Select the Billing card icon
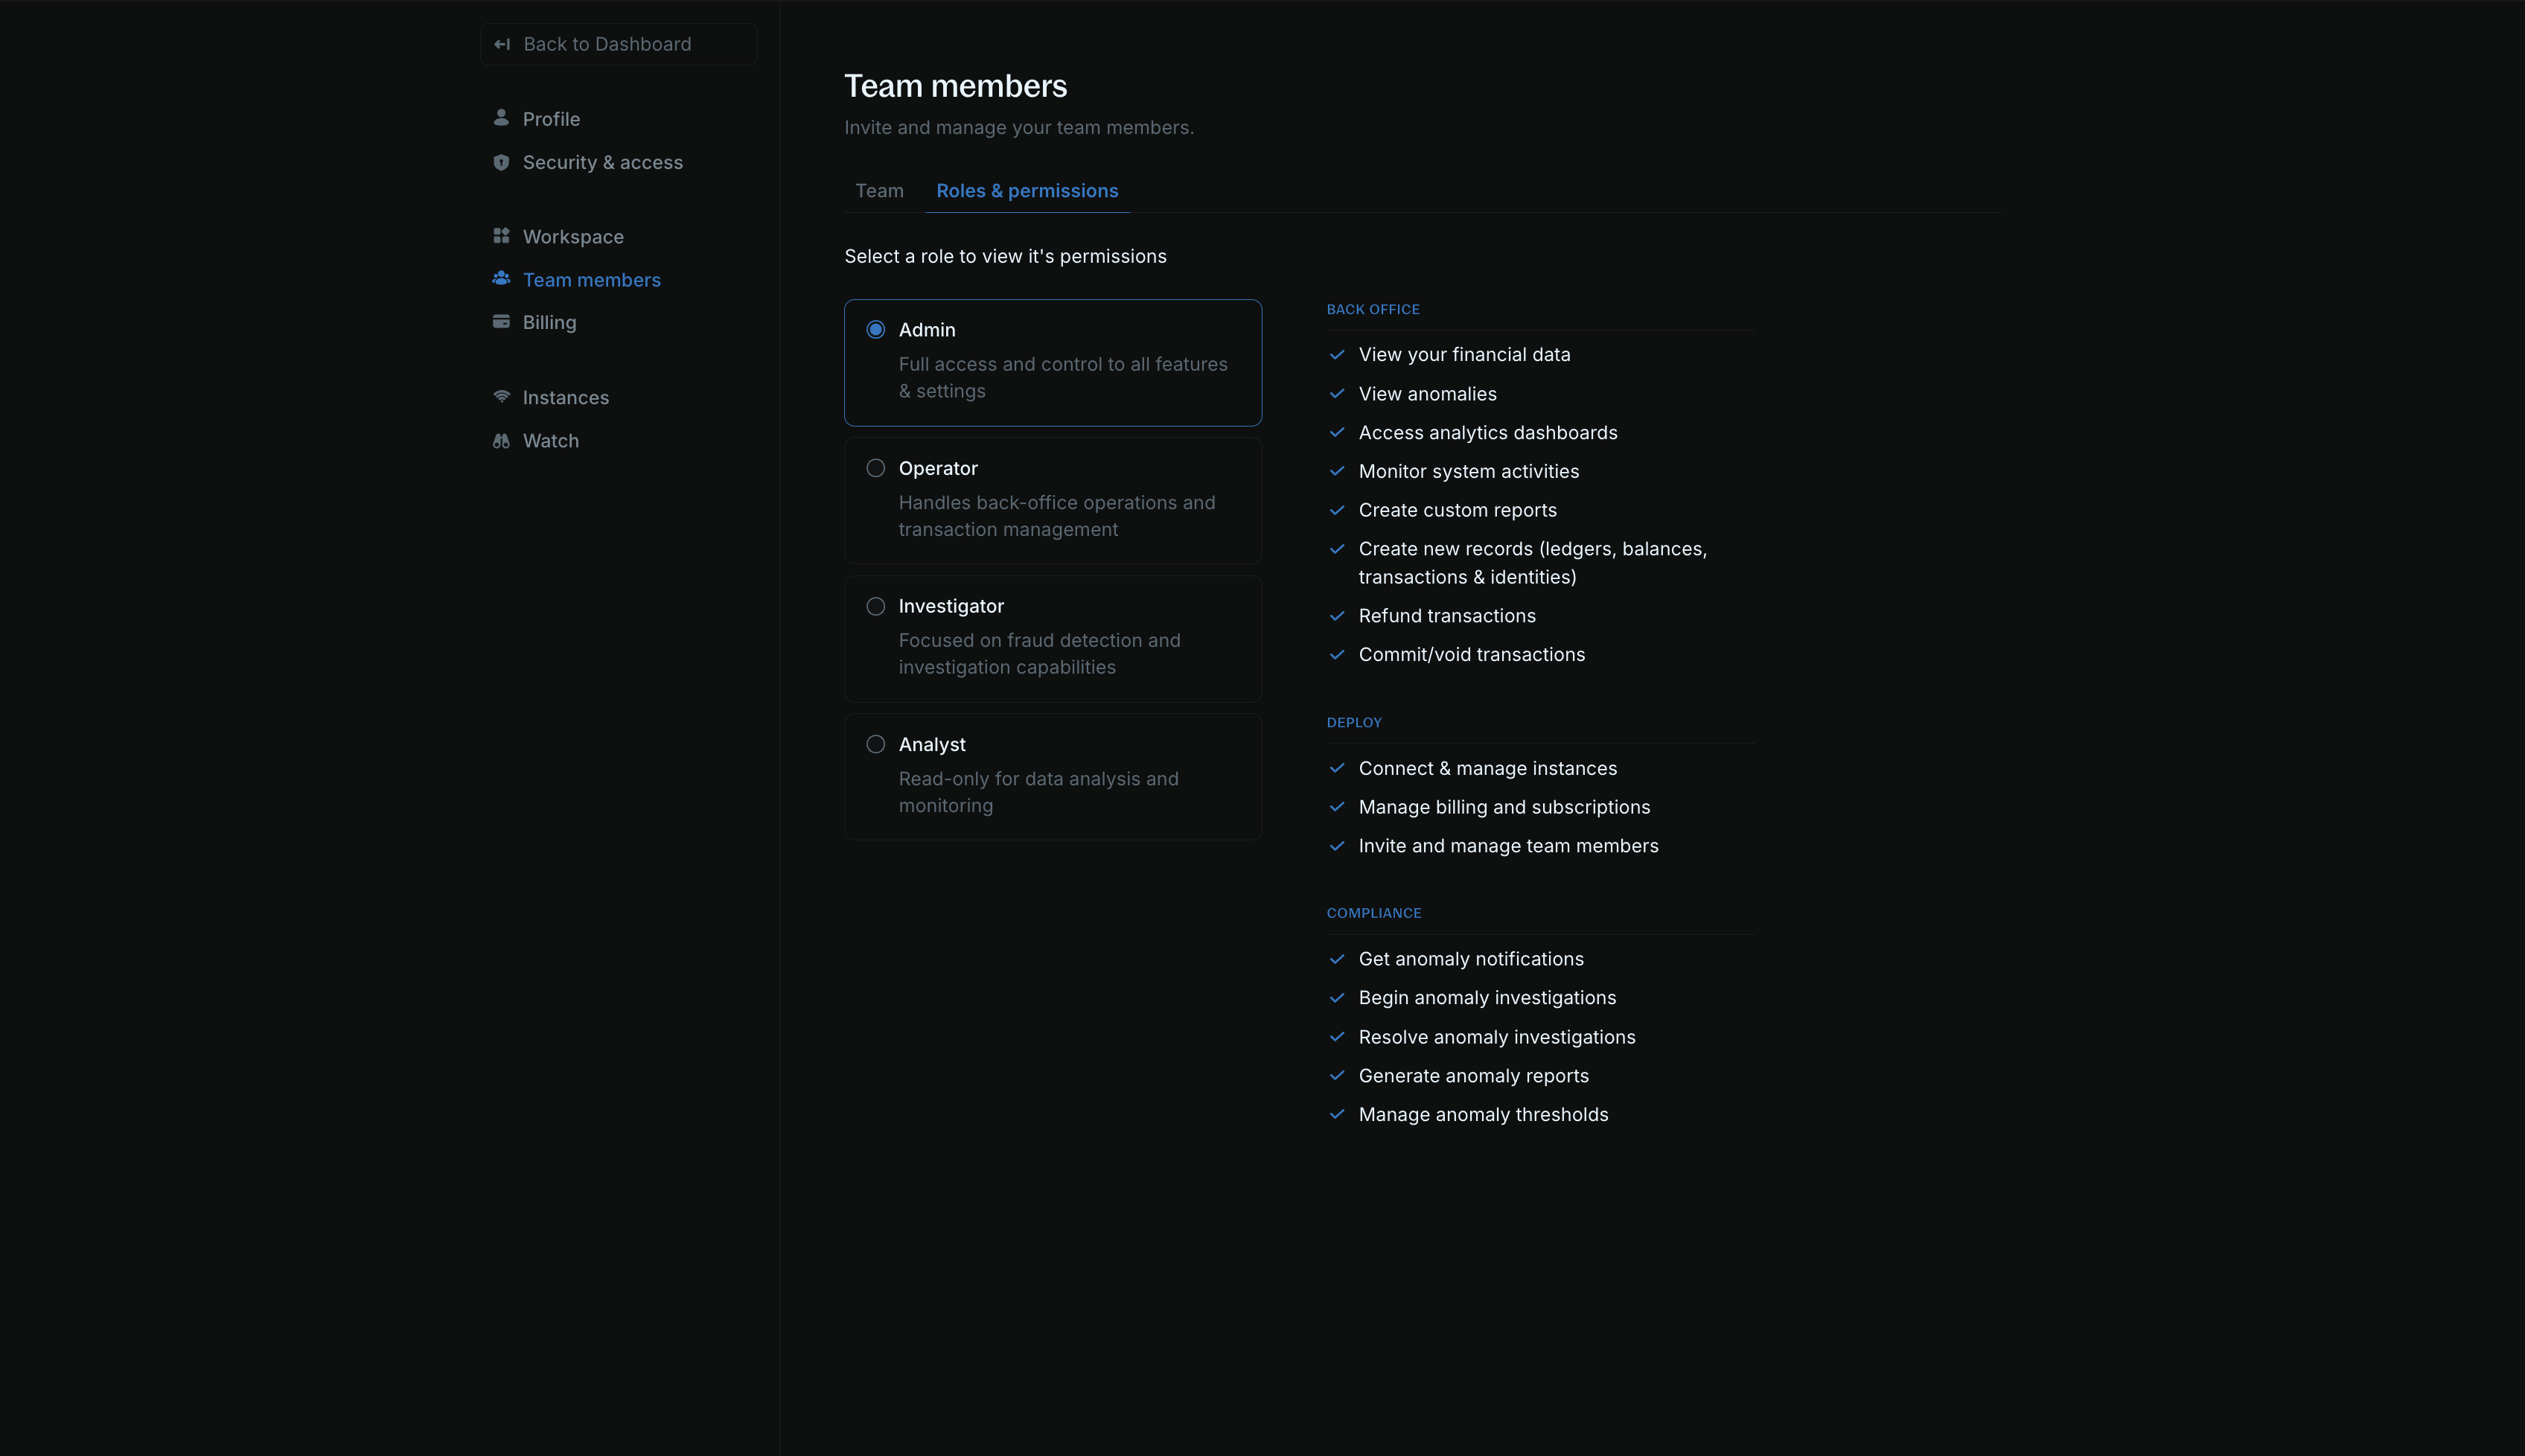Viewport: 2525px width, 1456px height. [x=502, y=322]
